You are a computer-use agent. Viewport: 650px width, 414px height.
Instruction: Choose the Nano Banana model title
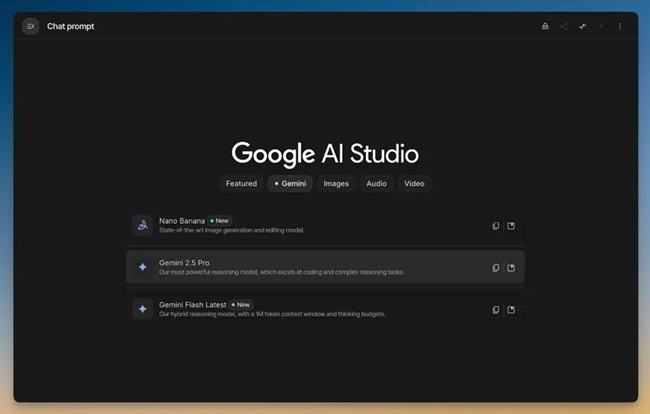181,220
